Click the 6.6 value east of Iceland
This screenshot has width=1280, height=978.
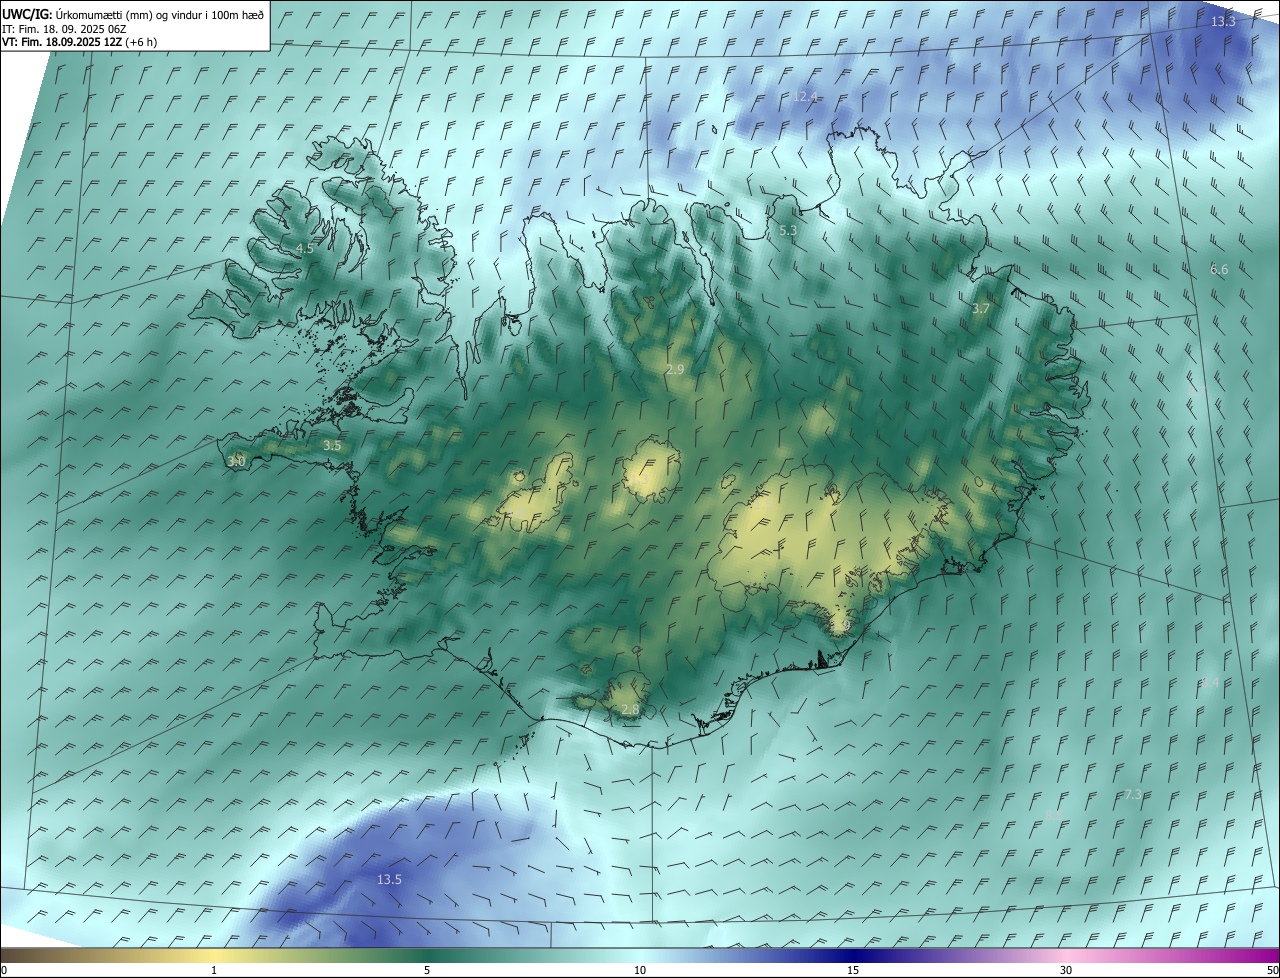[x=1219, y=269]
